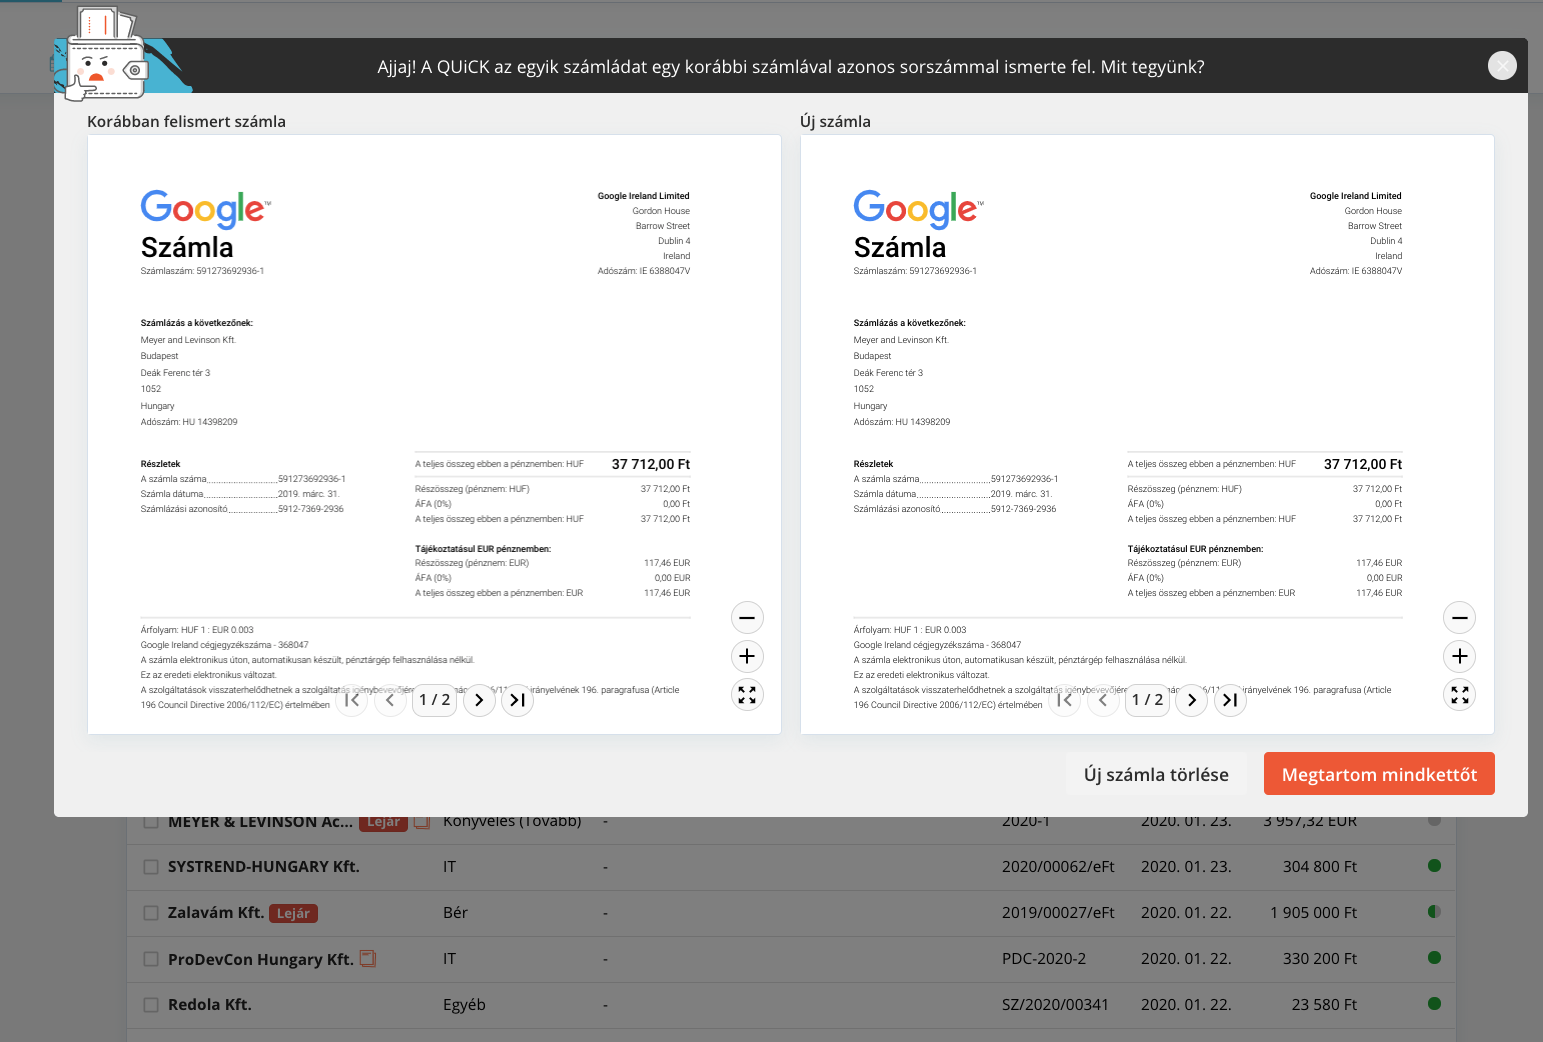Select invoice number SZ/2020/00341

tap(1055, 1005)
